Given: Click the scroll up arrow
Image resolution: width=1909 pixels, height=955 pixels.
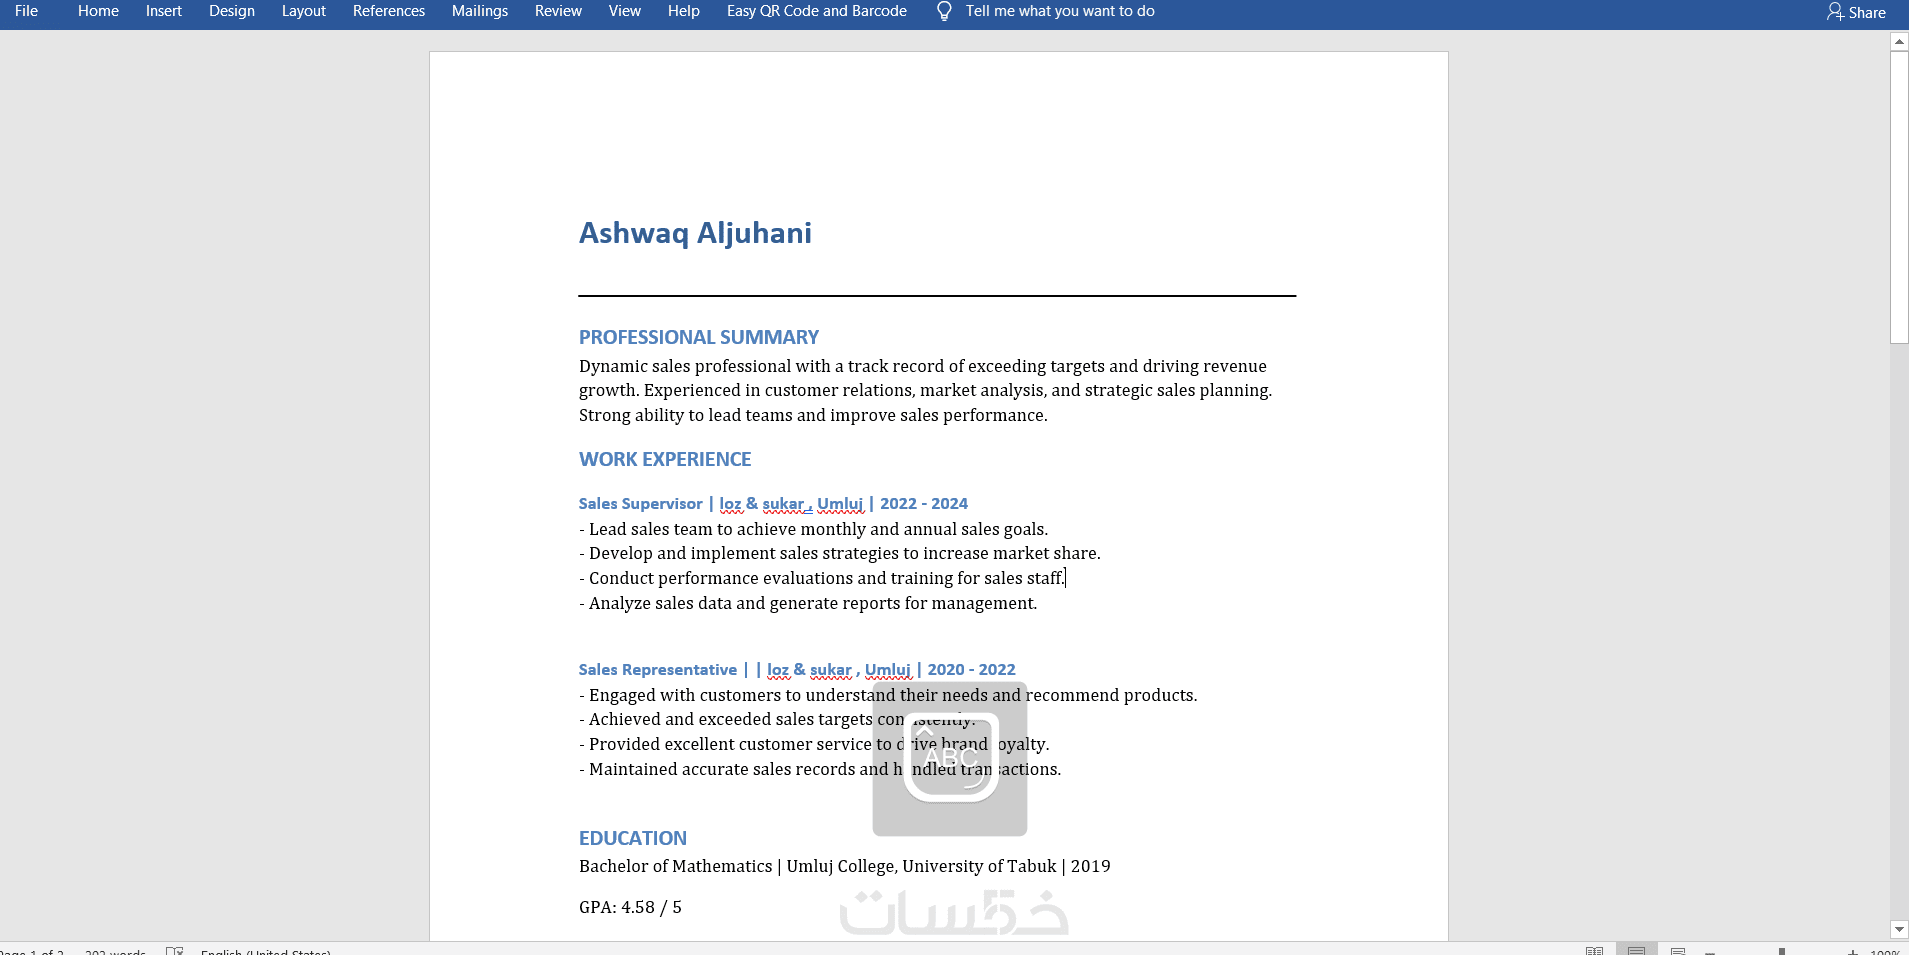Looking at the screenshot, I should tap(1899, 41).
